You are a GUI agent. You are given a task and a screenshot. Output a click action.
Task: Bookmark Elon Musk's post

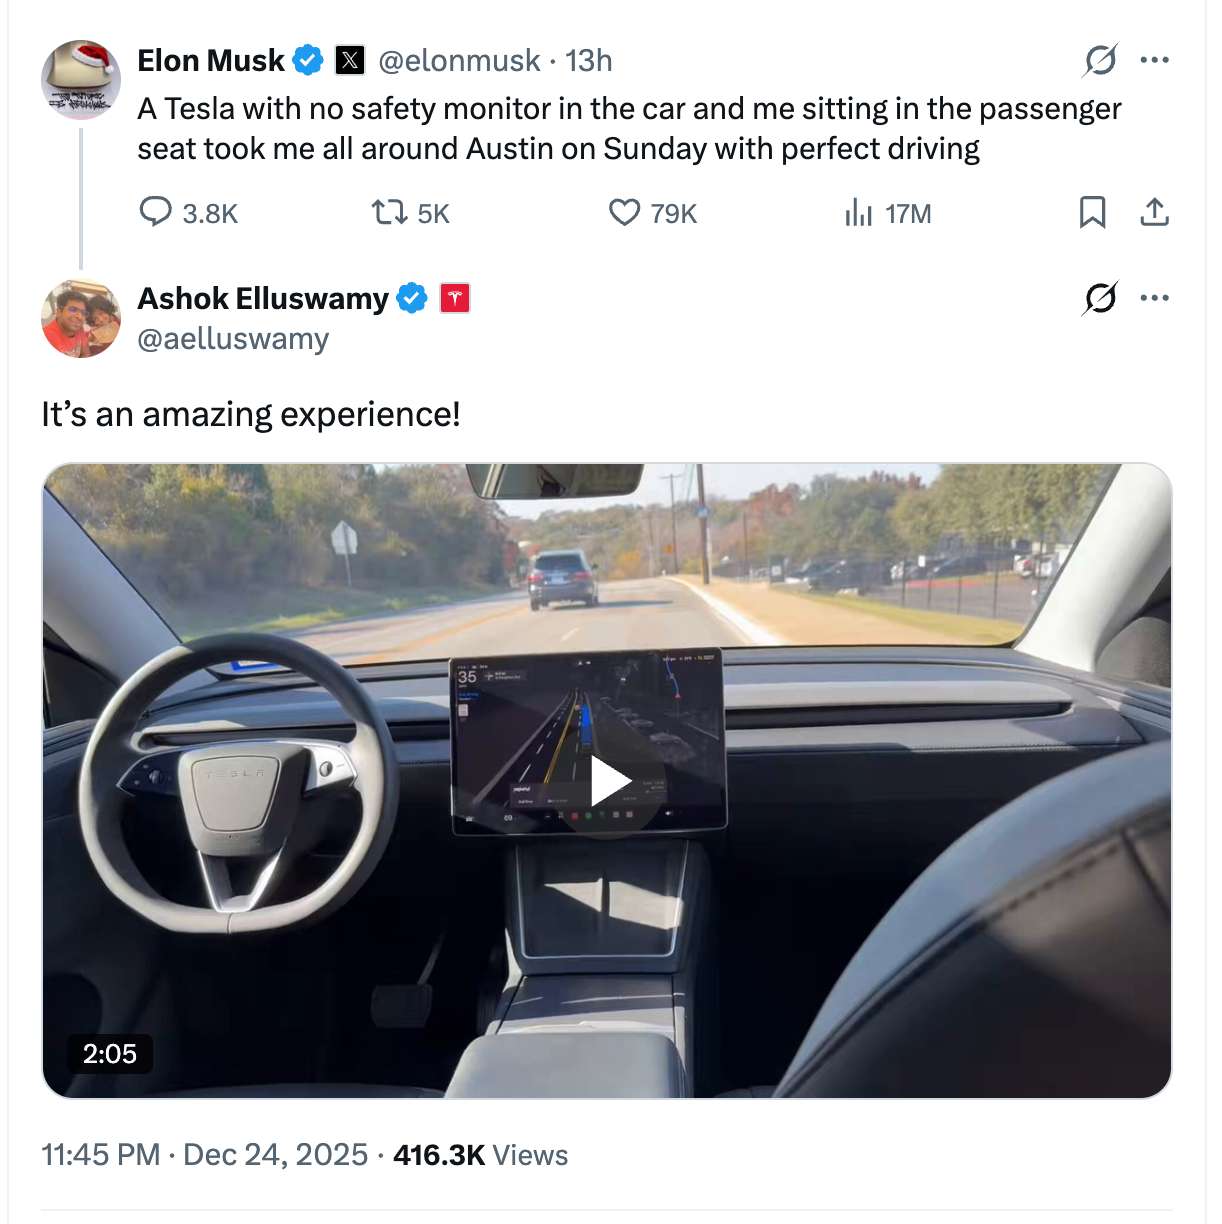(x=1092, y=212)
